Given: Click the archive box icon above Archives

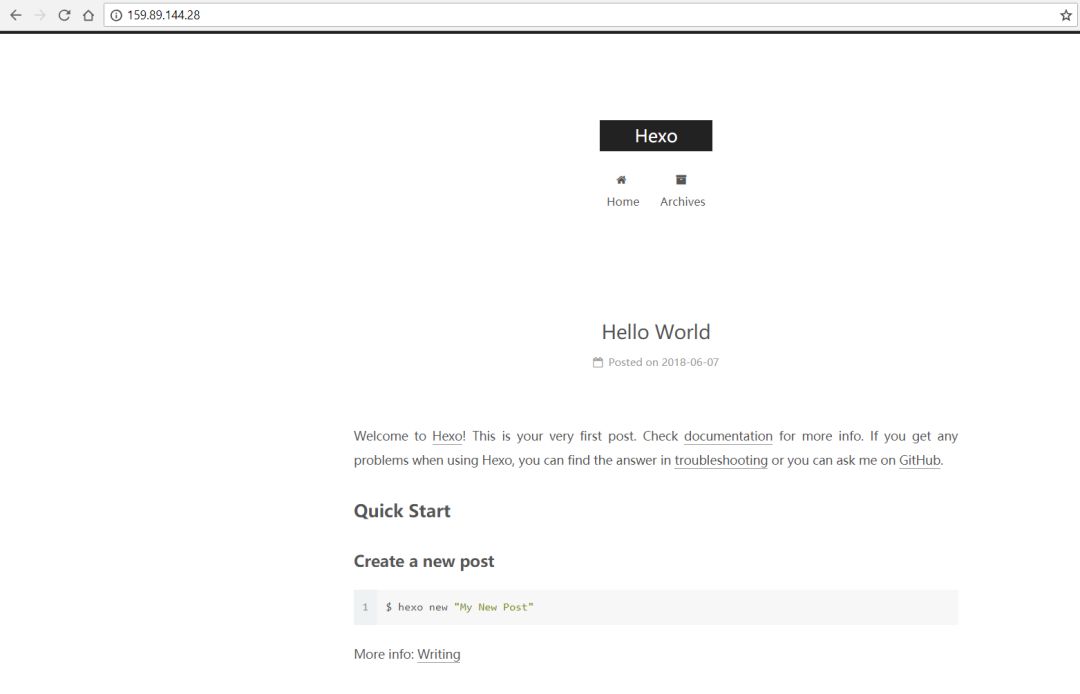Looking at the screenshot, I should pos(681,180).
